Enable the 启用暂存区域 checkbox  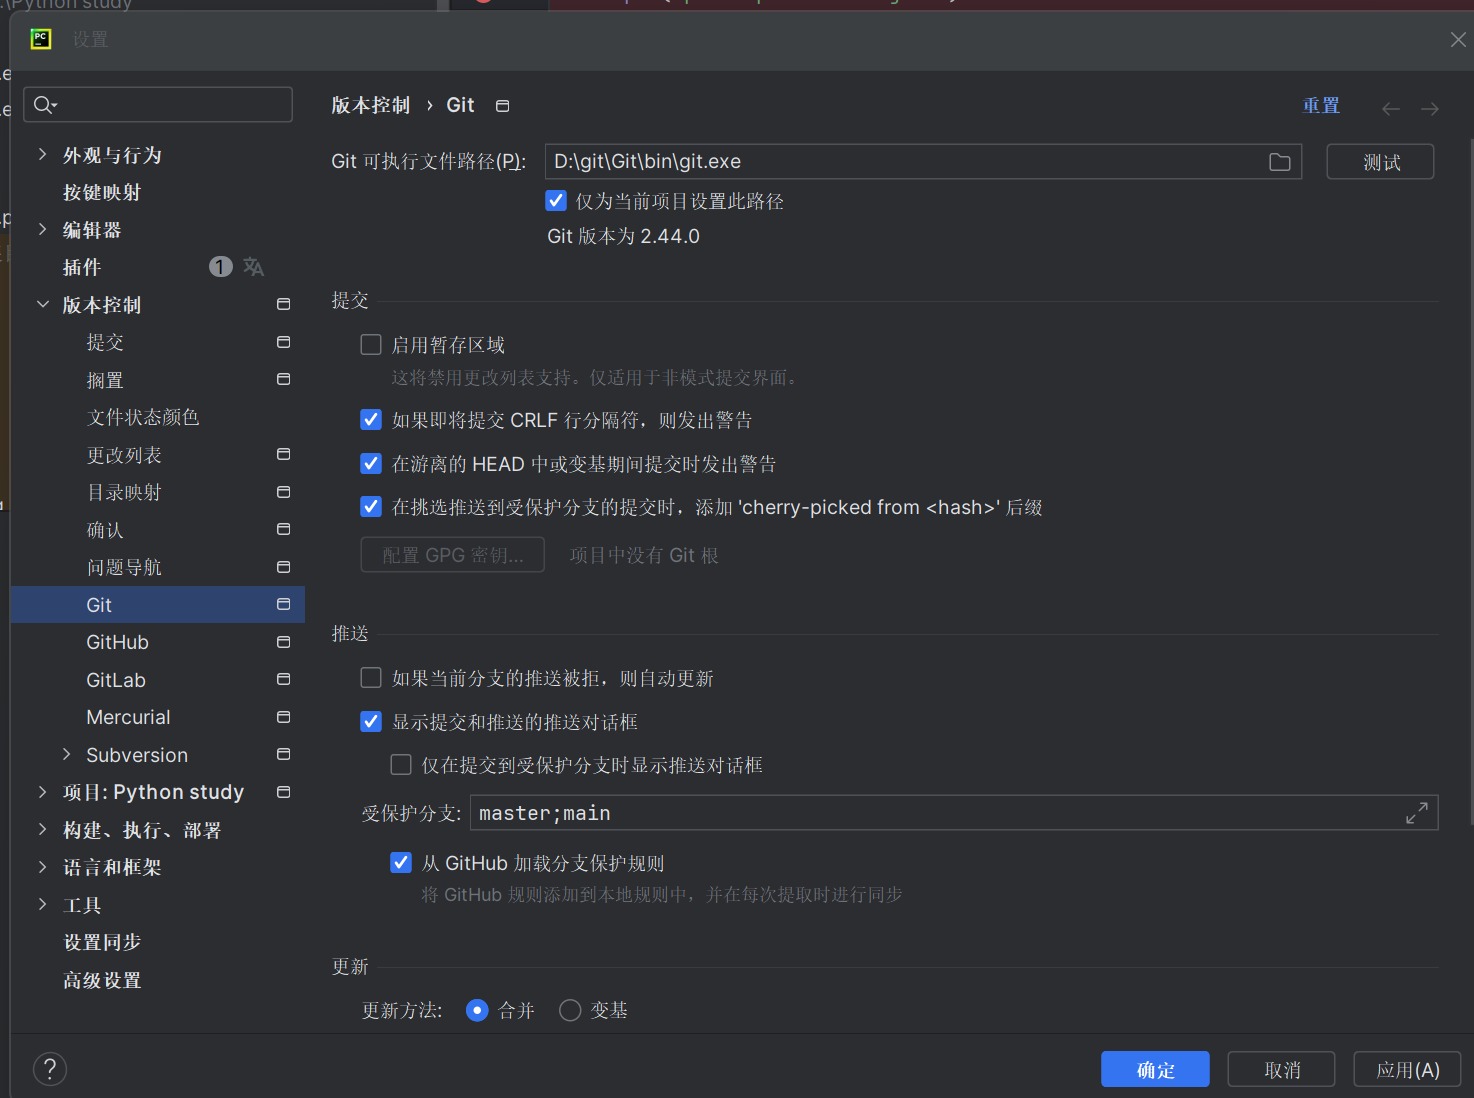click(x=371, y=345)
